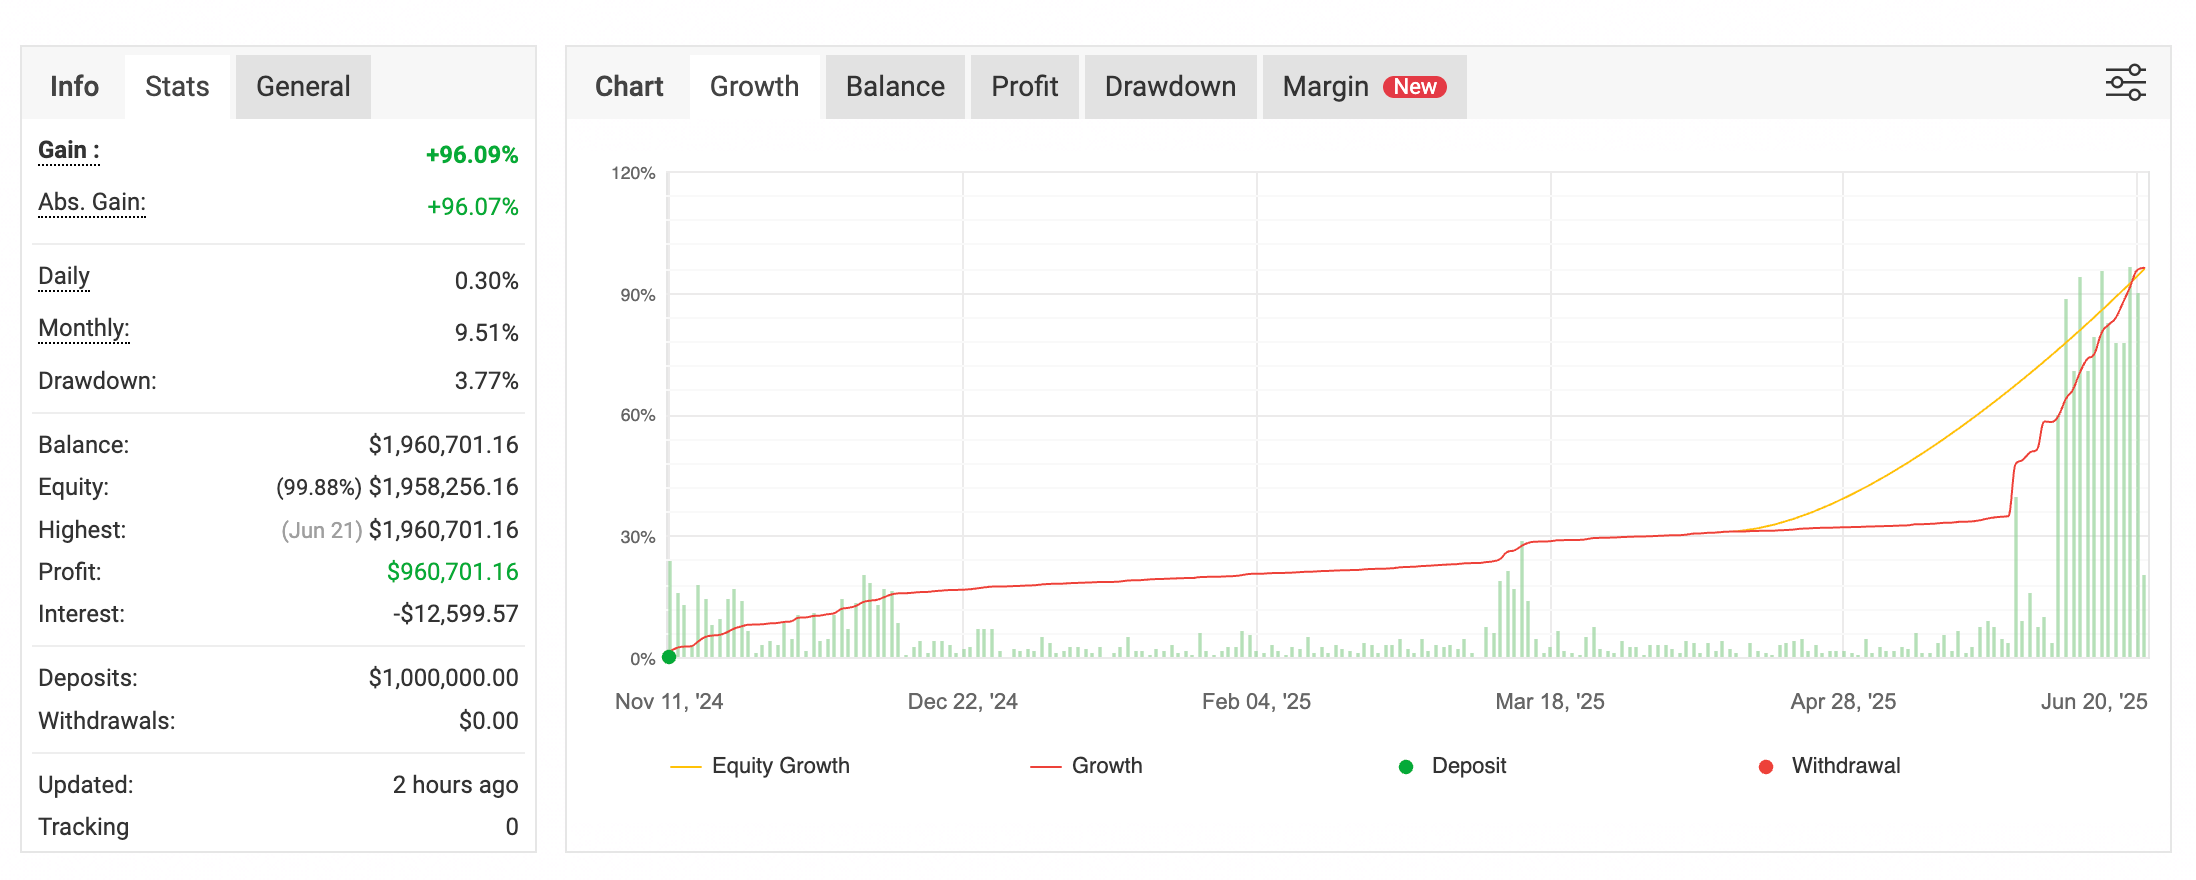Viewport: 2196px width, 880px height.
Task: Open the chart settings sliders icon
Action: [2125, 83]
